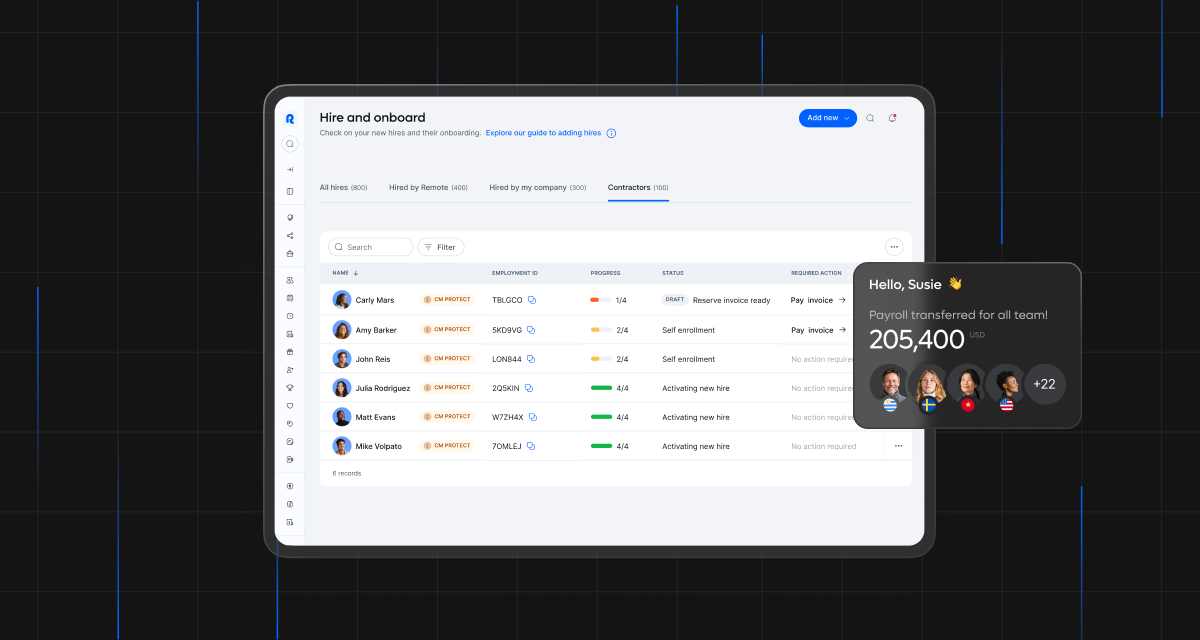Click CM PROTECT badge for Carly Mars
Screen dimensions: 1200x640
coord(448,300)
